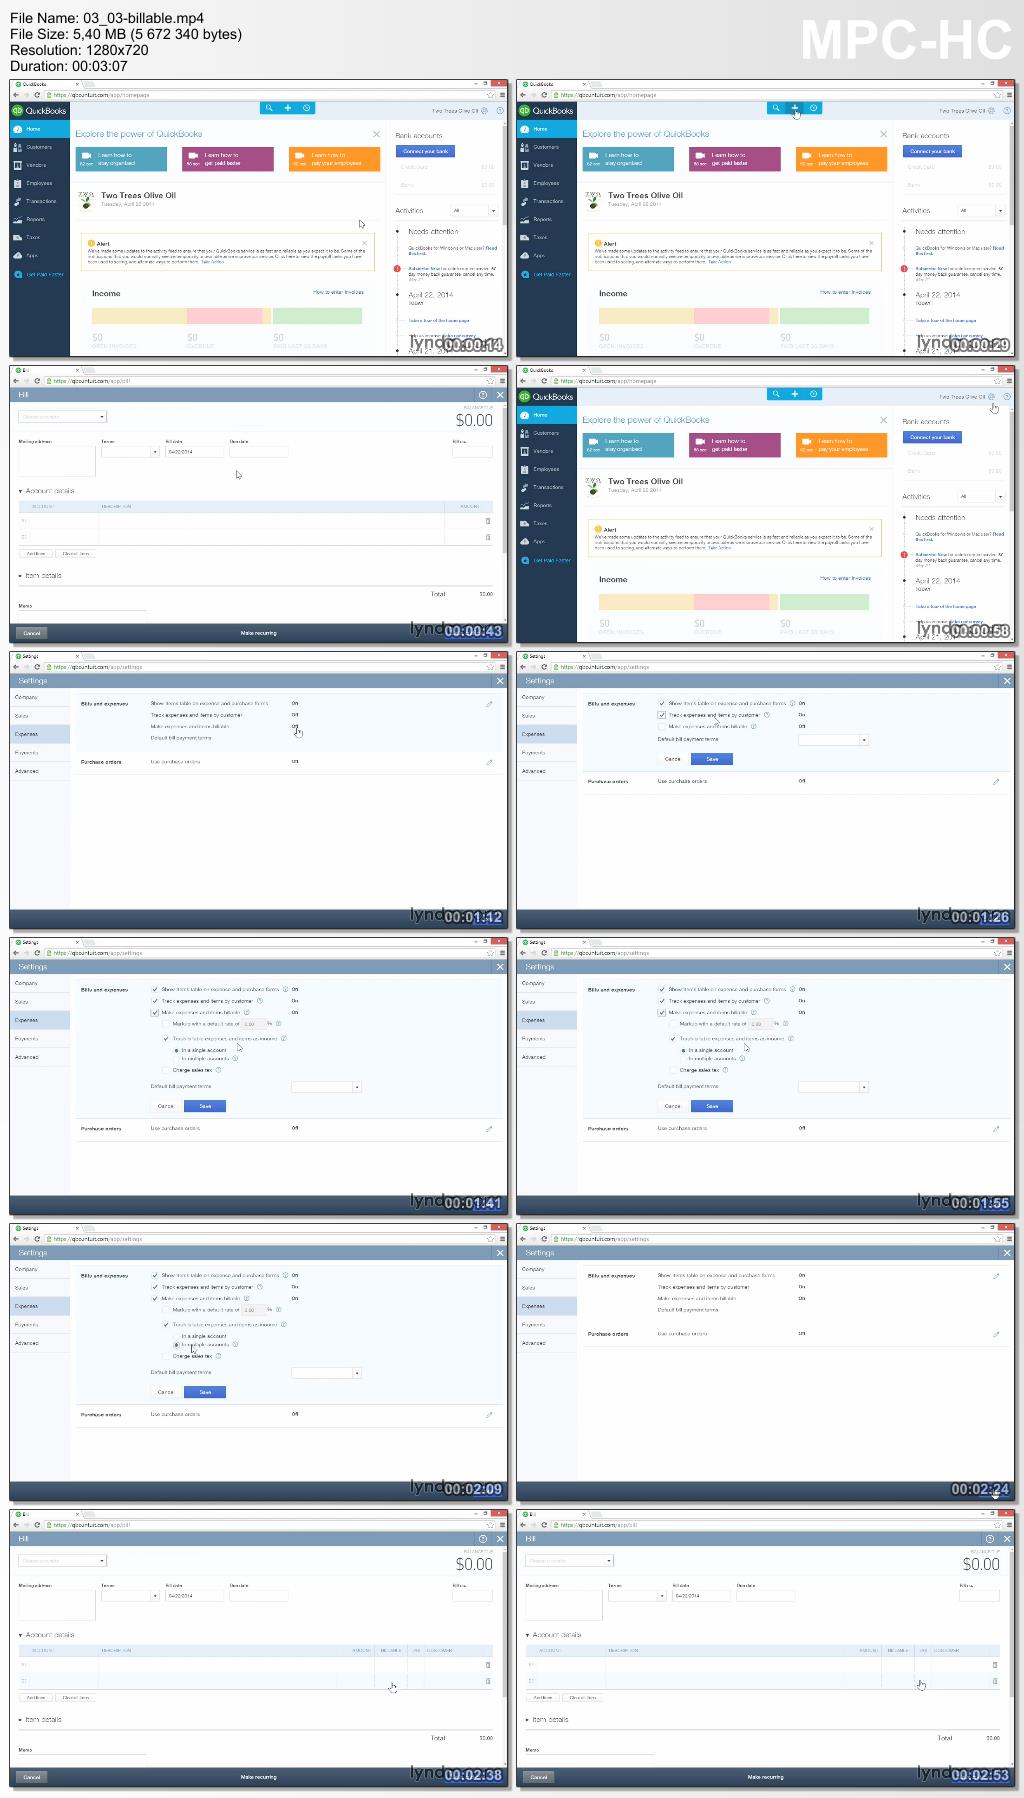Screen dimensions: 1024x1798
Task: Close the Settings panel in the 00:01:12 frame
Action: point(500,681)
